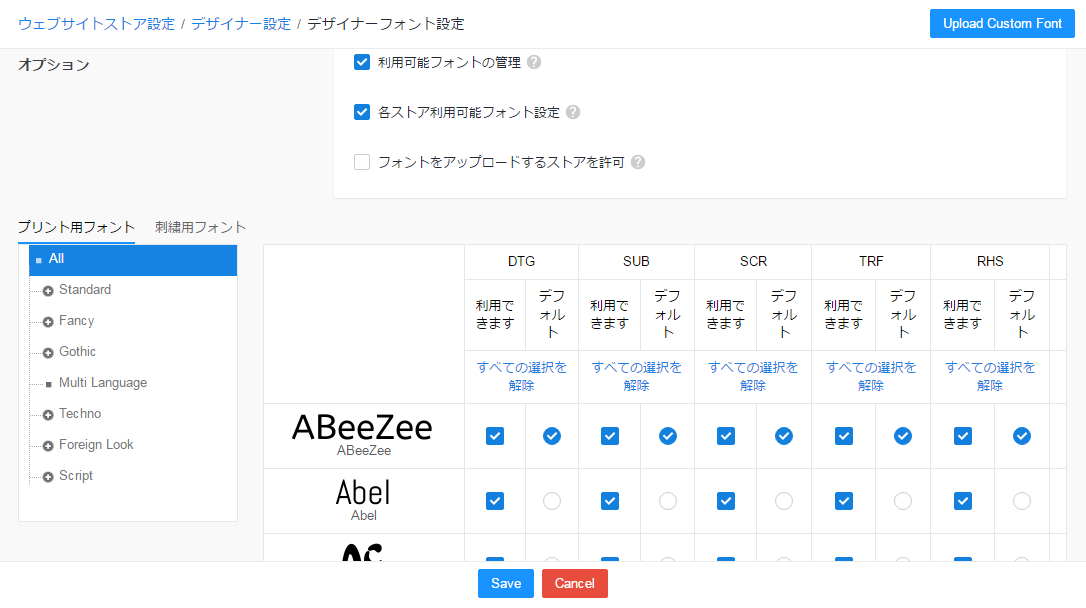Switch to 刺繍用フォント tab

(200, 227)
